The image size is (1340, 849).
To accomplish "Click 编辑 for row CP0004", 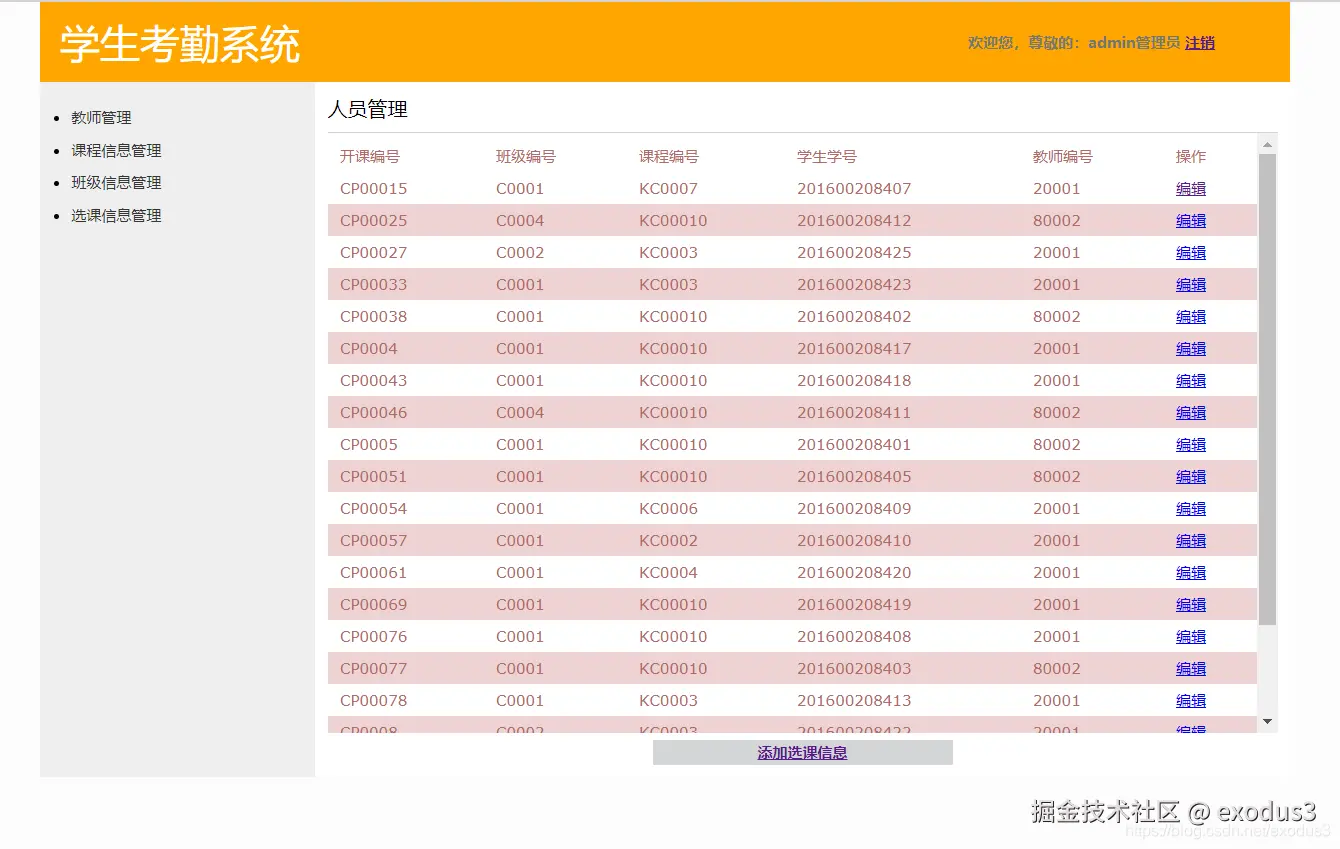I will tap(1191, 349).
